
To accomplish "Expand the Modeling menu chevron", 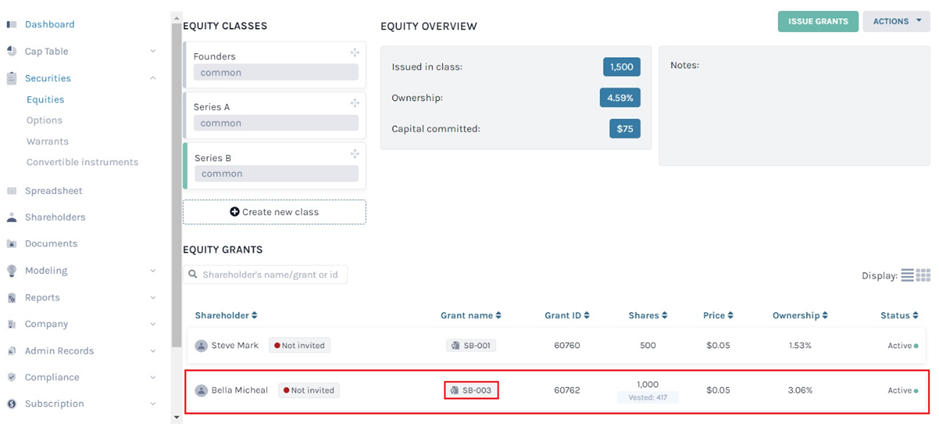I will click(153, 271).
